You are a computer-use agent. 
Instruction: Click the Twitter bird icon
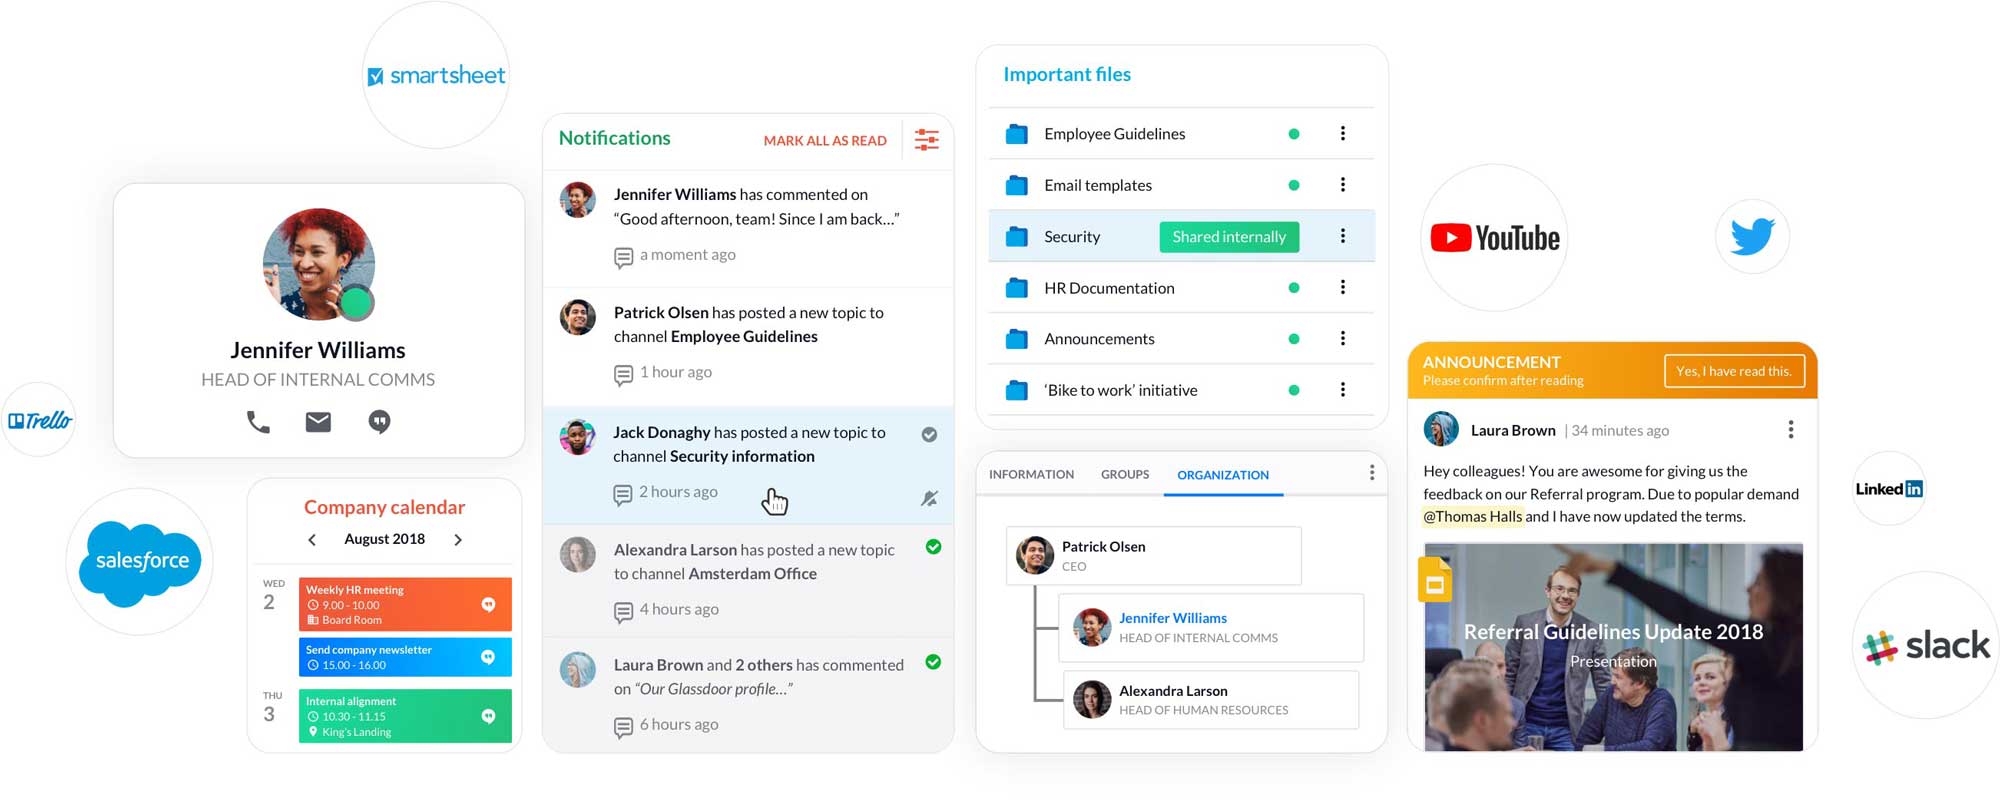(x=1752, y=237)
